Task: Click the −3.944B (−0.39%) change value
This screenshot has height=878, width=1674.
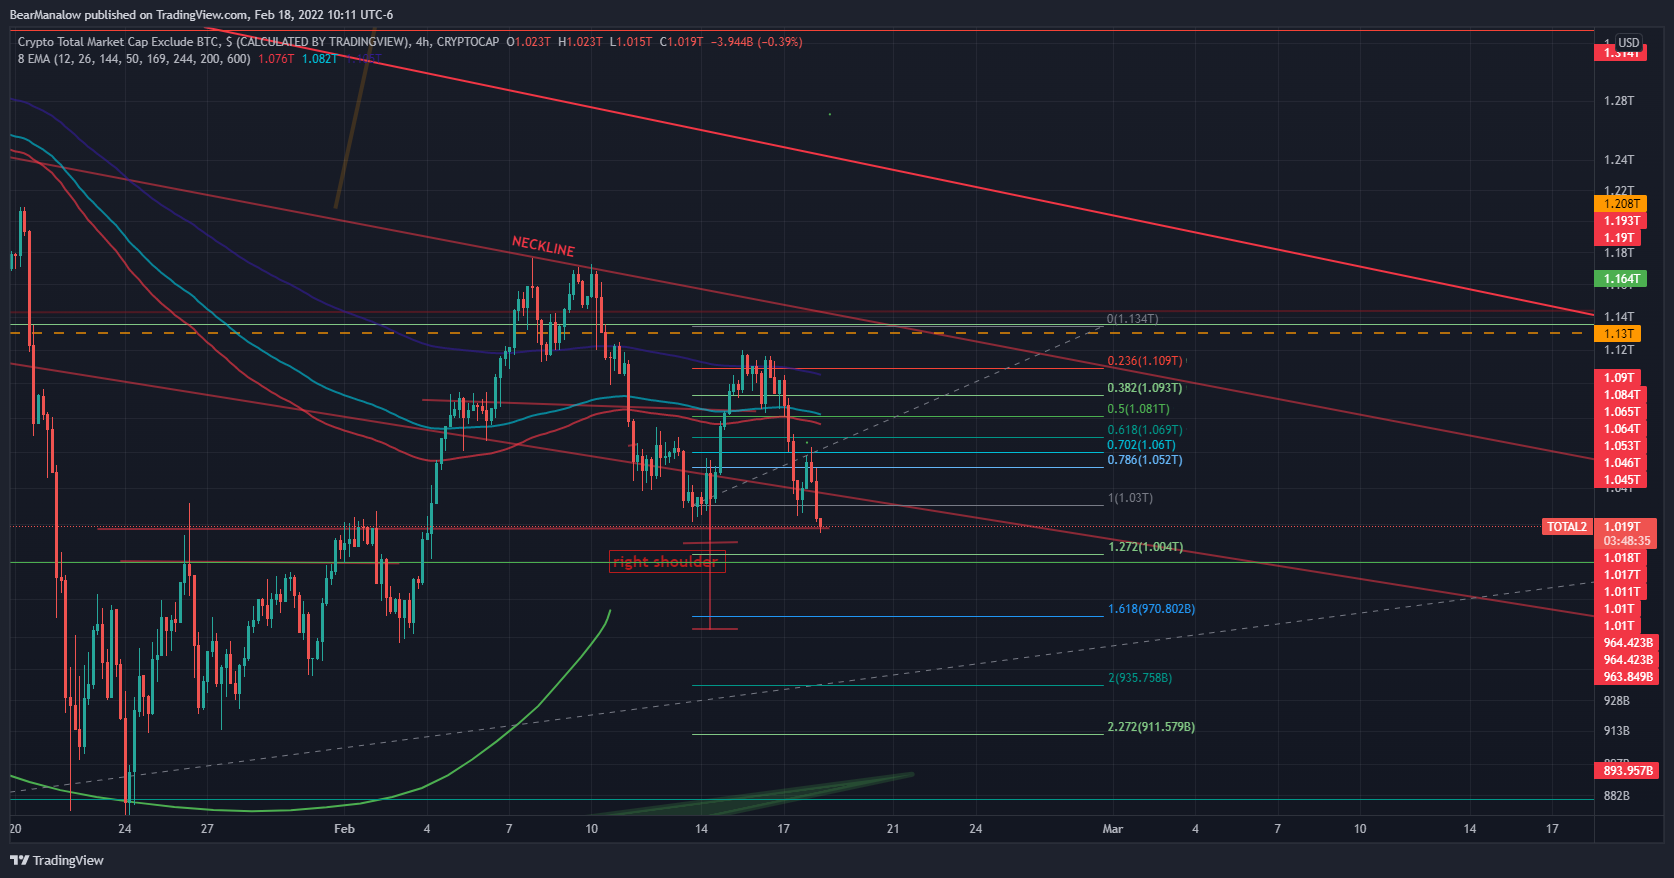Action: (x=756, y=42)
